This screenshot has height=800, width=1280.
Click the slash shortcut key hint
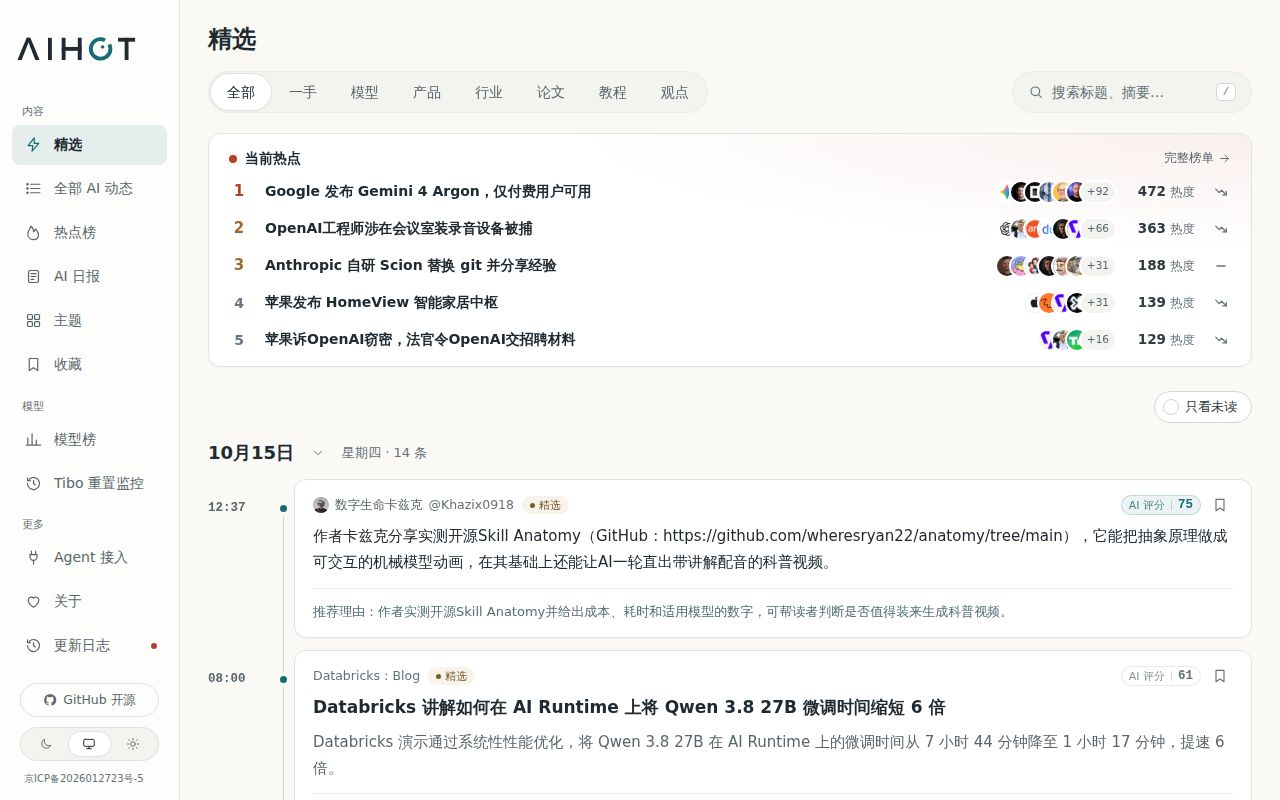point(1226,92)
